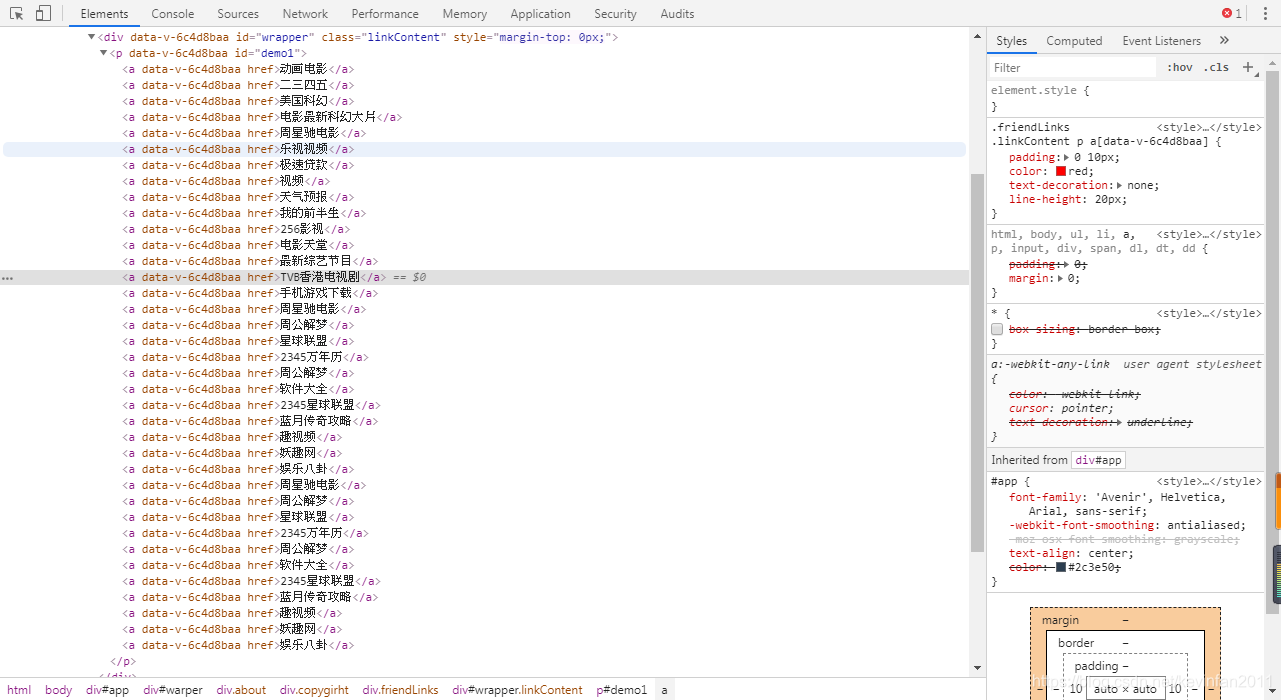Open the DevTools kebab menu
Viewport: 1281px width, 700px height.
click(1263, 14)
